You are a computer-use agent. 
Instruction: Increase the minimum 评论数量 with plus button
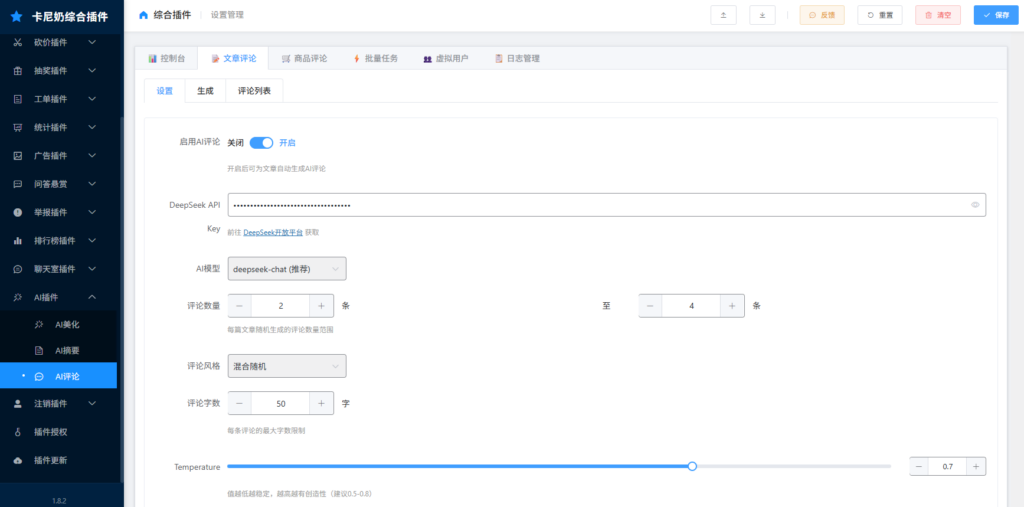coord(320,306)
